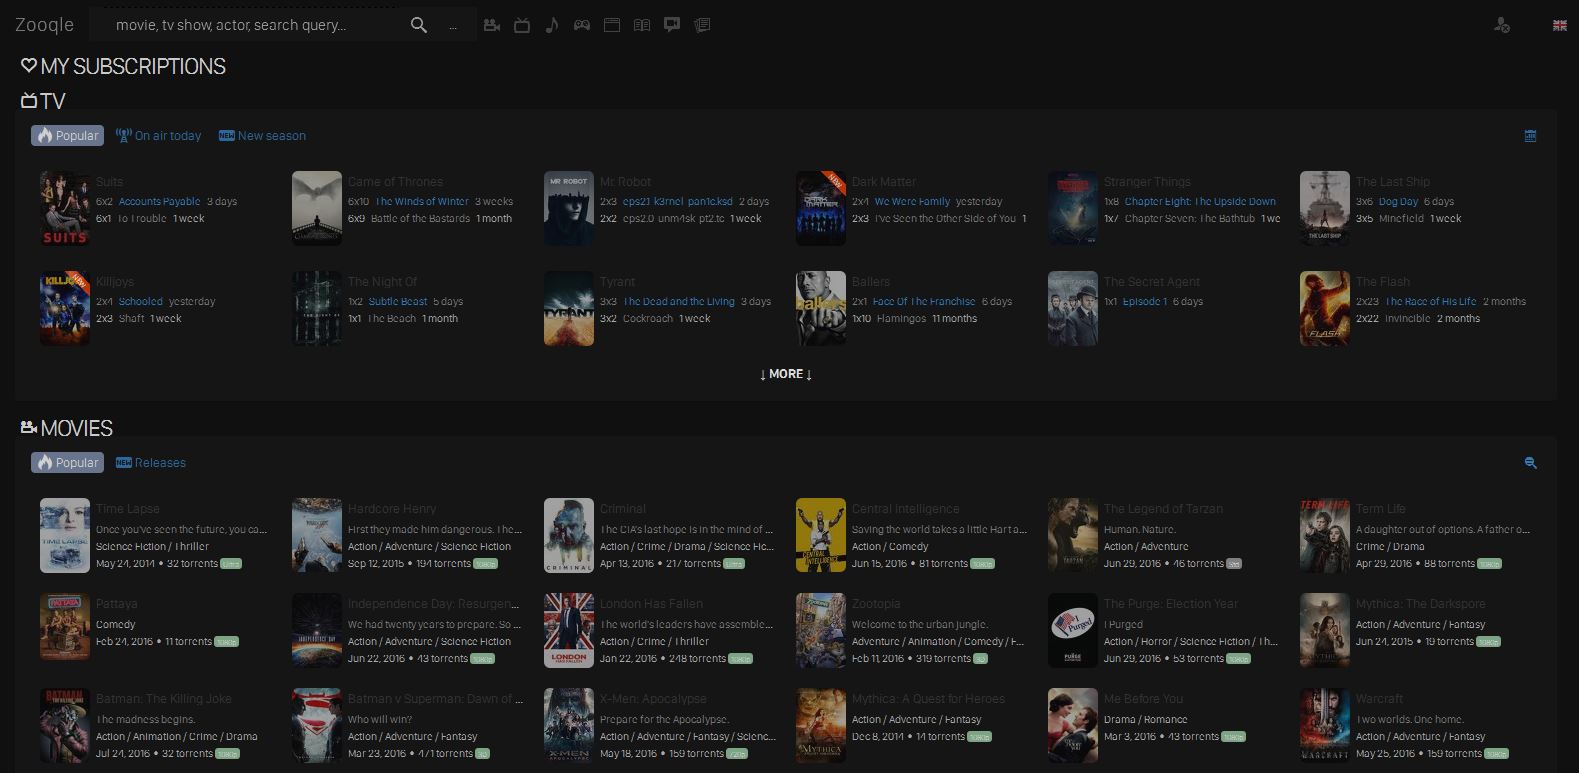Open Stranger Things show title
The width and height of the screenshot is (1579, 773).
tap(1147, 182)
